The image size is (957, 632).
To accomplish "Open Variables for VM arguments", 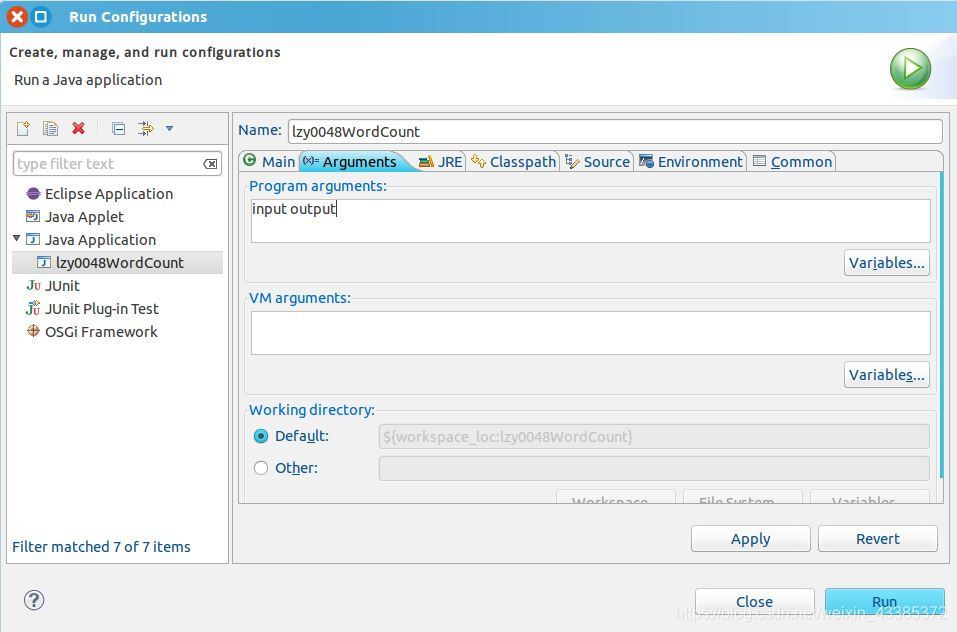I will click(887, 375).
